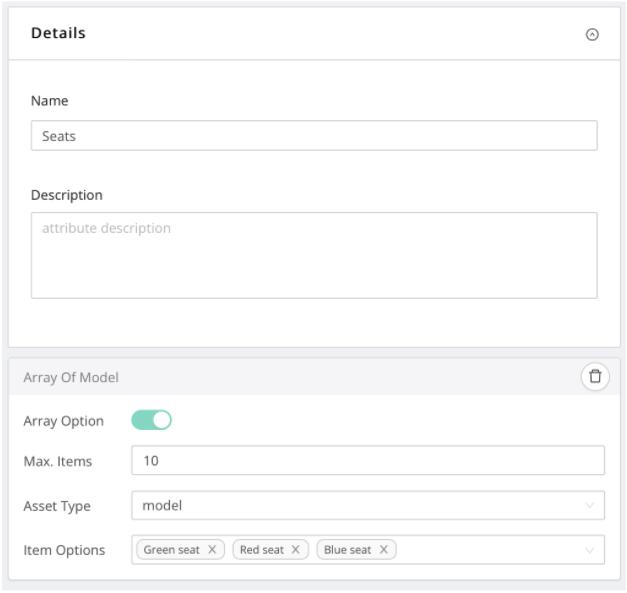
Task: Click the Details panel title
Action: [x=58, y=33]
